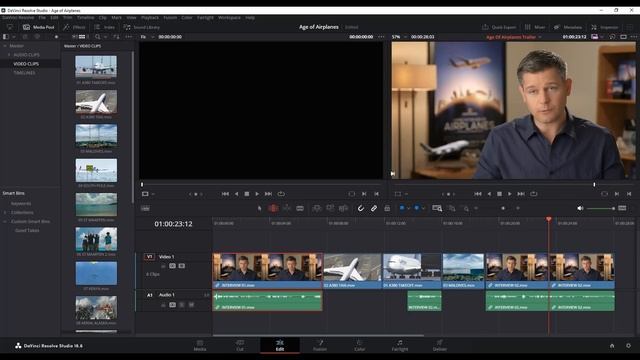Image resolution: width=640 pixels, height=360 pixels.
Task: Toggle loop playback in source viewer
Action: [281, 194]
